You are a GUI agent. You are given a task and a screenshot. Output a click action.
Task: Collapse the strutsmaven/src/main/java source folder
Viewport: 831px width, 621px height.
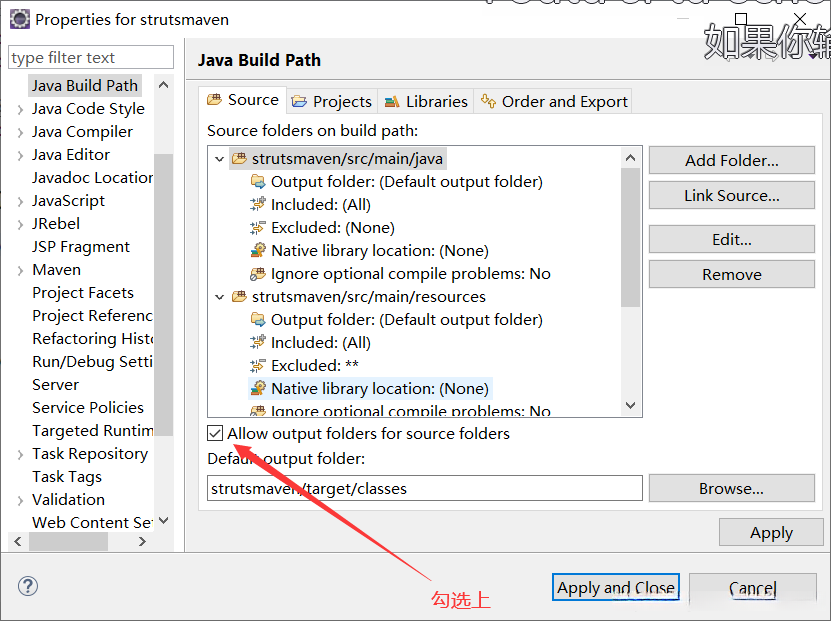pyautogui.click(x=219, y=159)
